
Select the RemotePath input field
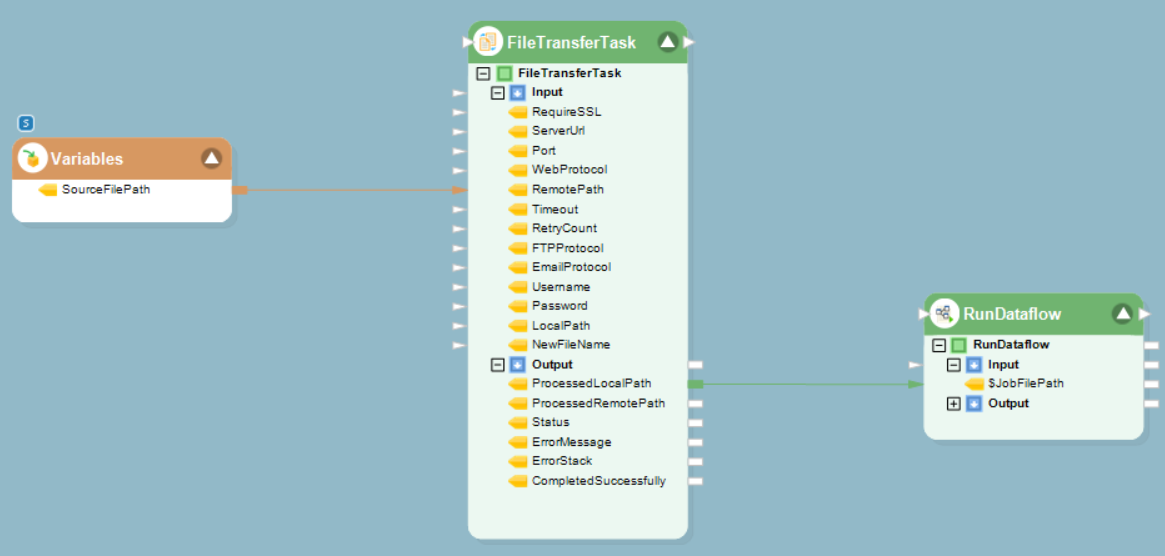[x=567, y=189]
